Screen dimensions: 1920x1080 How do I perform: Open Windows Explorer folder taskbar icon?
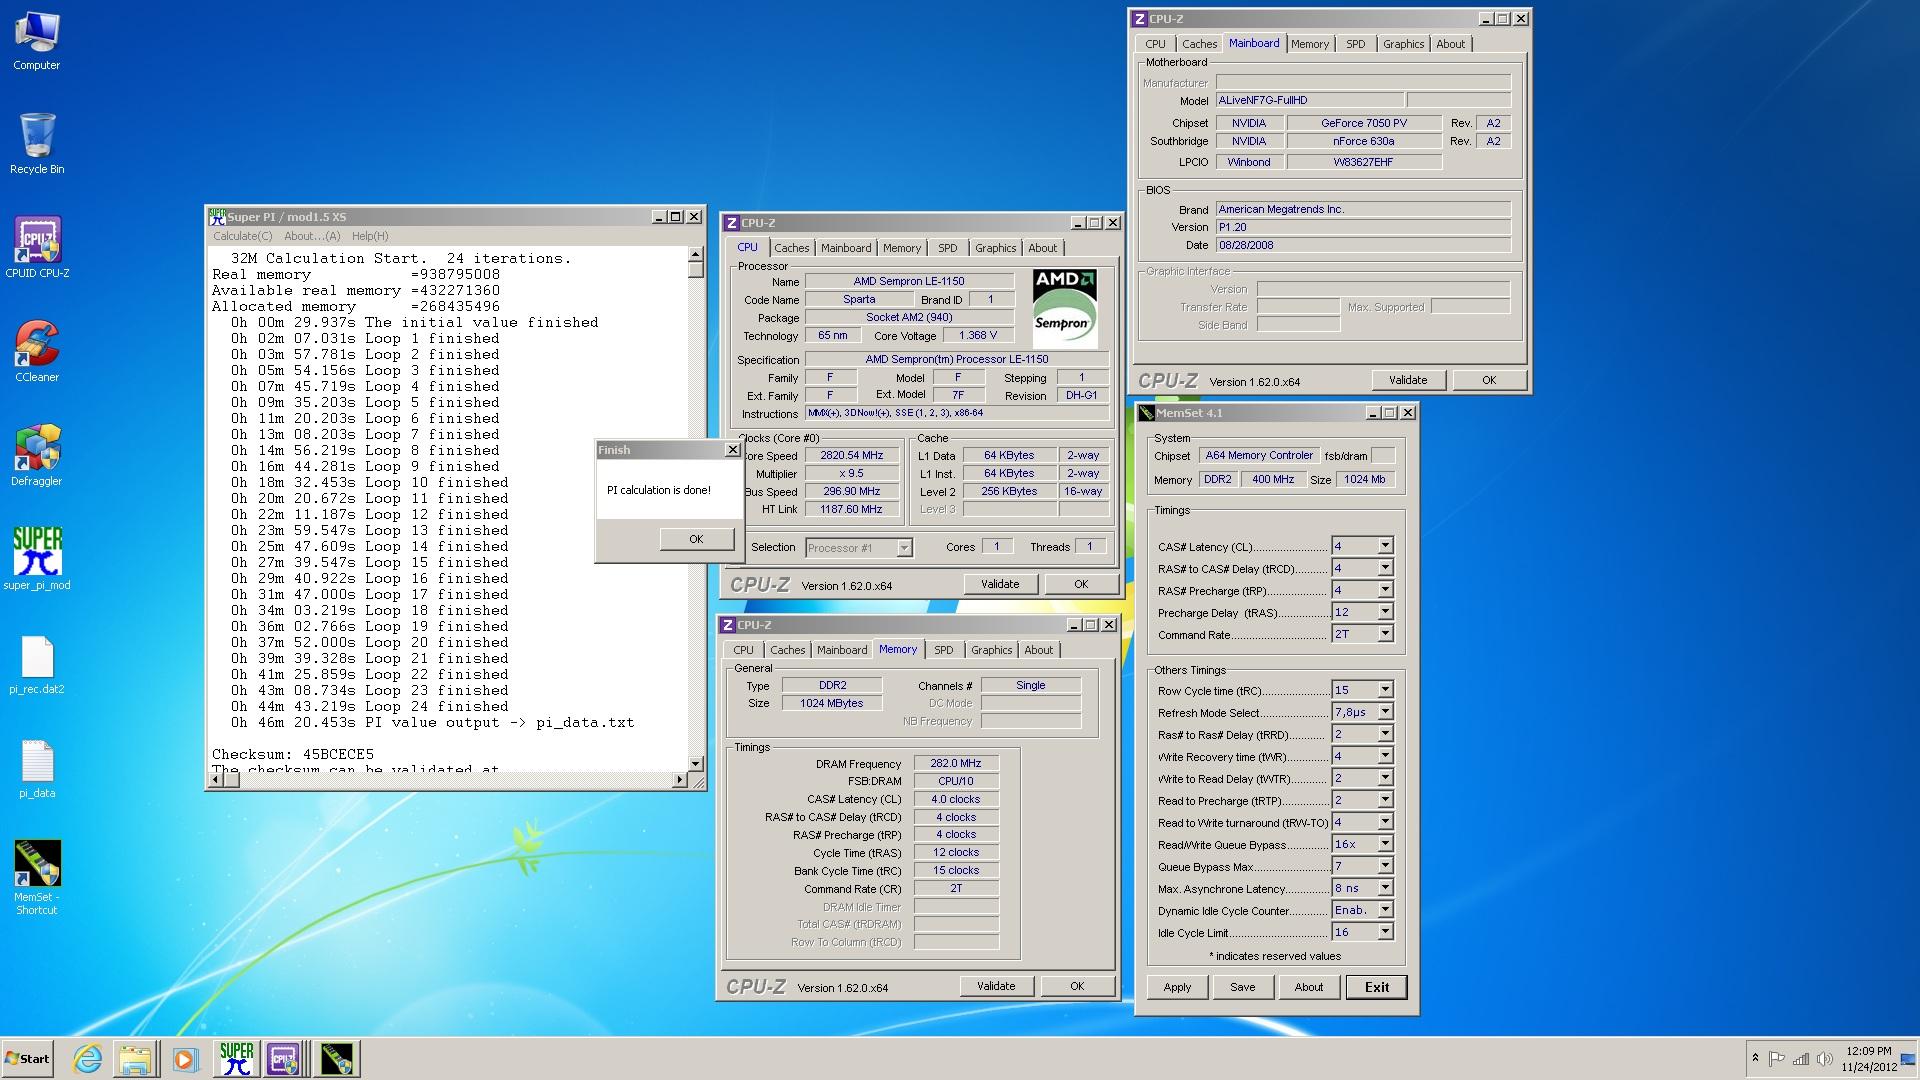[135, 1059]
